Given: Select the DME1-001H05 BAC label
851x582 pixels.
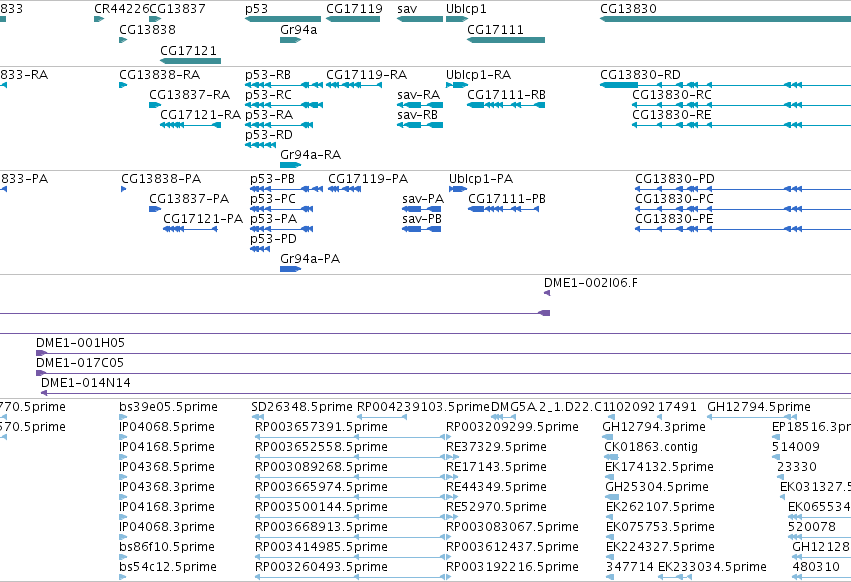Looking at the screenshot, I should click(80, 343).
